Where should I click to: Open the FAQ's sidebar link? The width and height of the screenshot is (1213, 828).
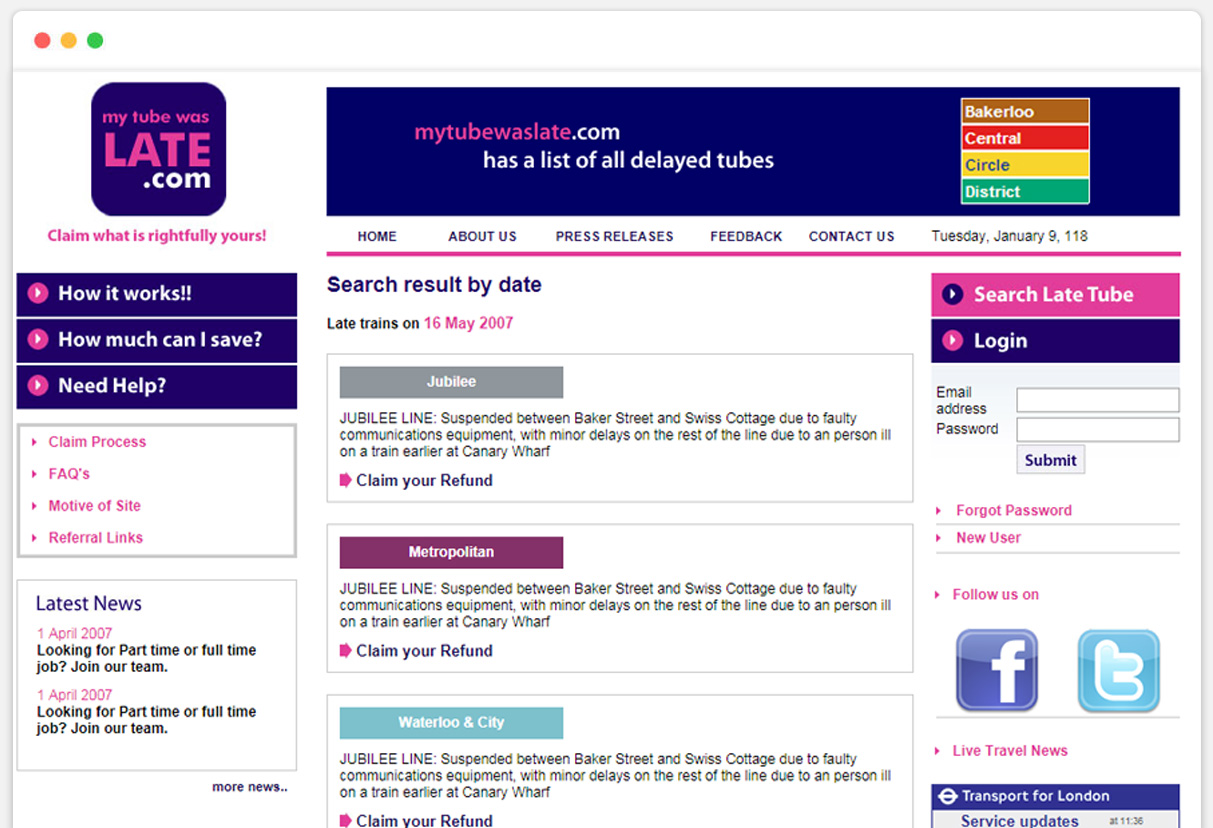tap(69, 473)
